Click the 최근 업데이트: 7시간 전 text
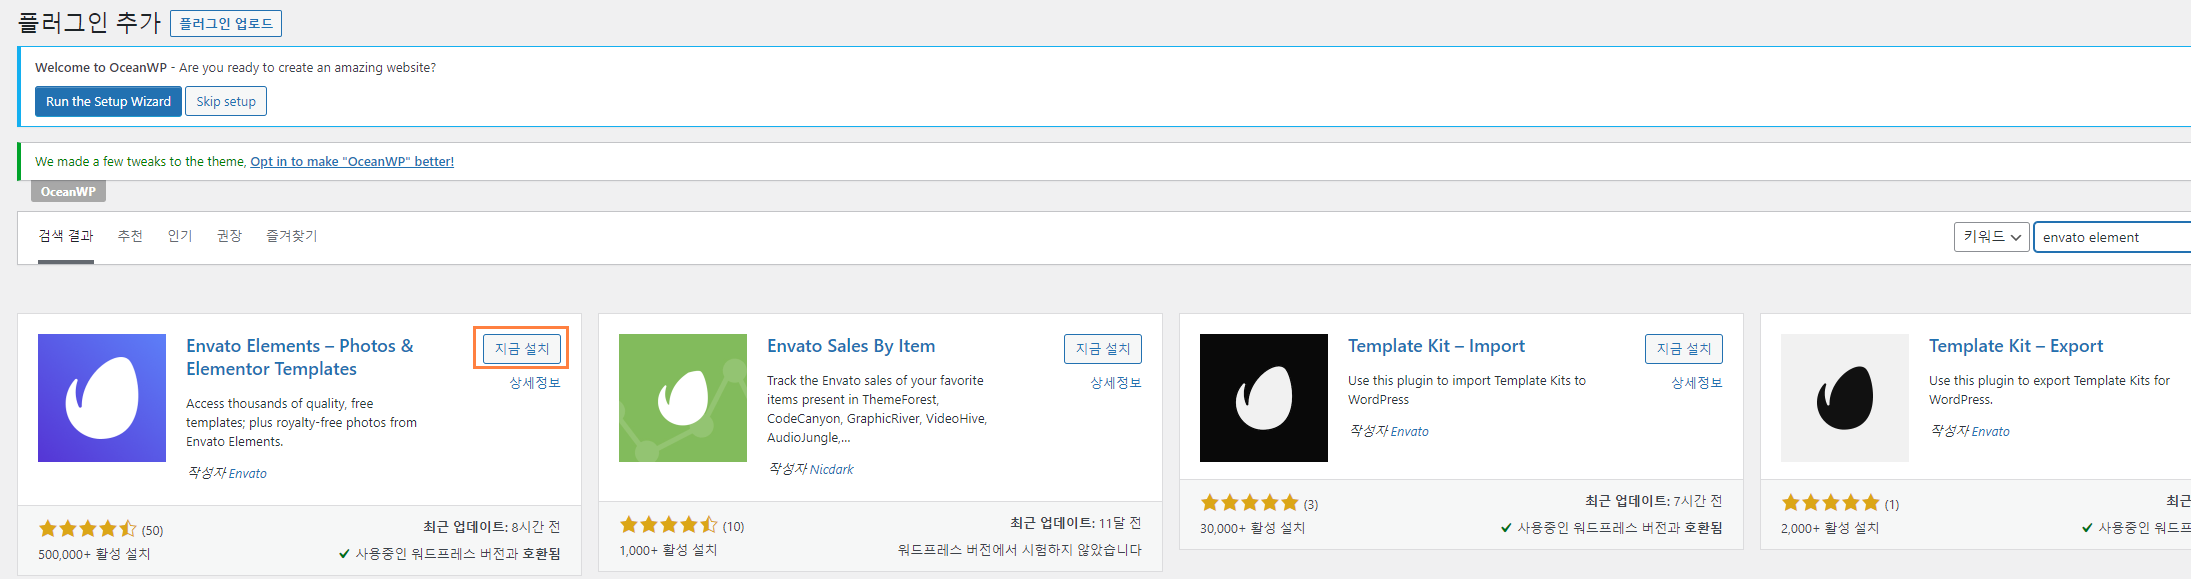 coord(1654,501)
